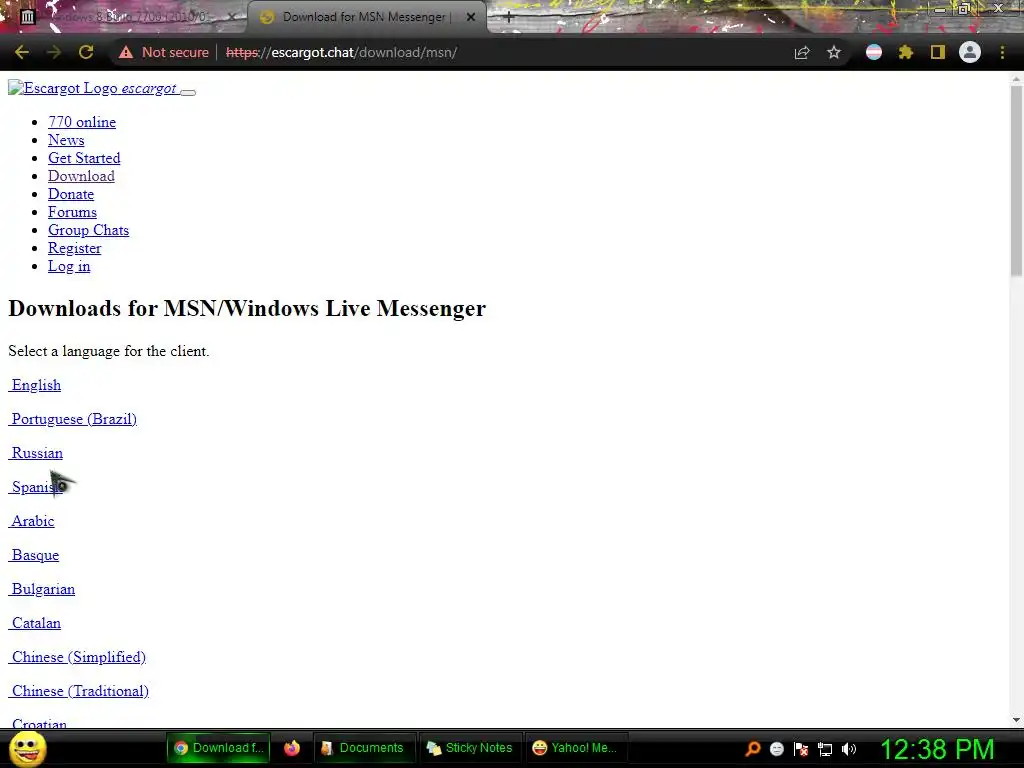
Task: Click the scrollbar up arrow
Action: [1016, 79]
